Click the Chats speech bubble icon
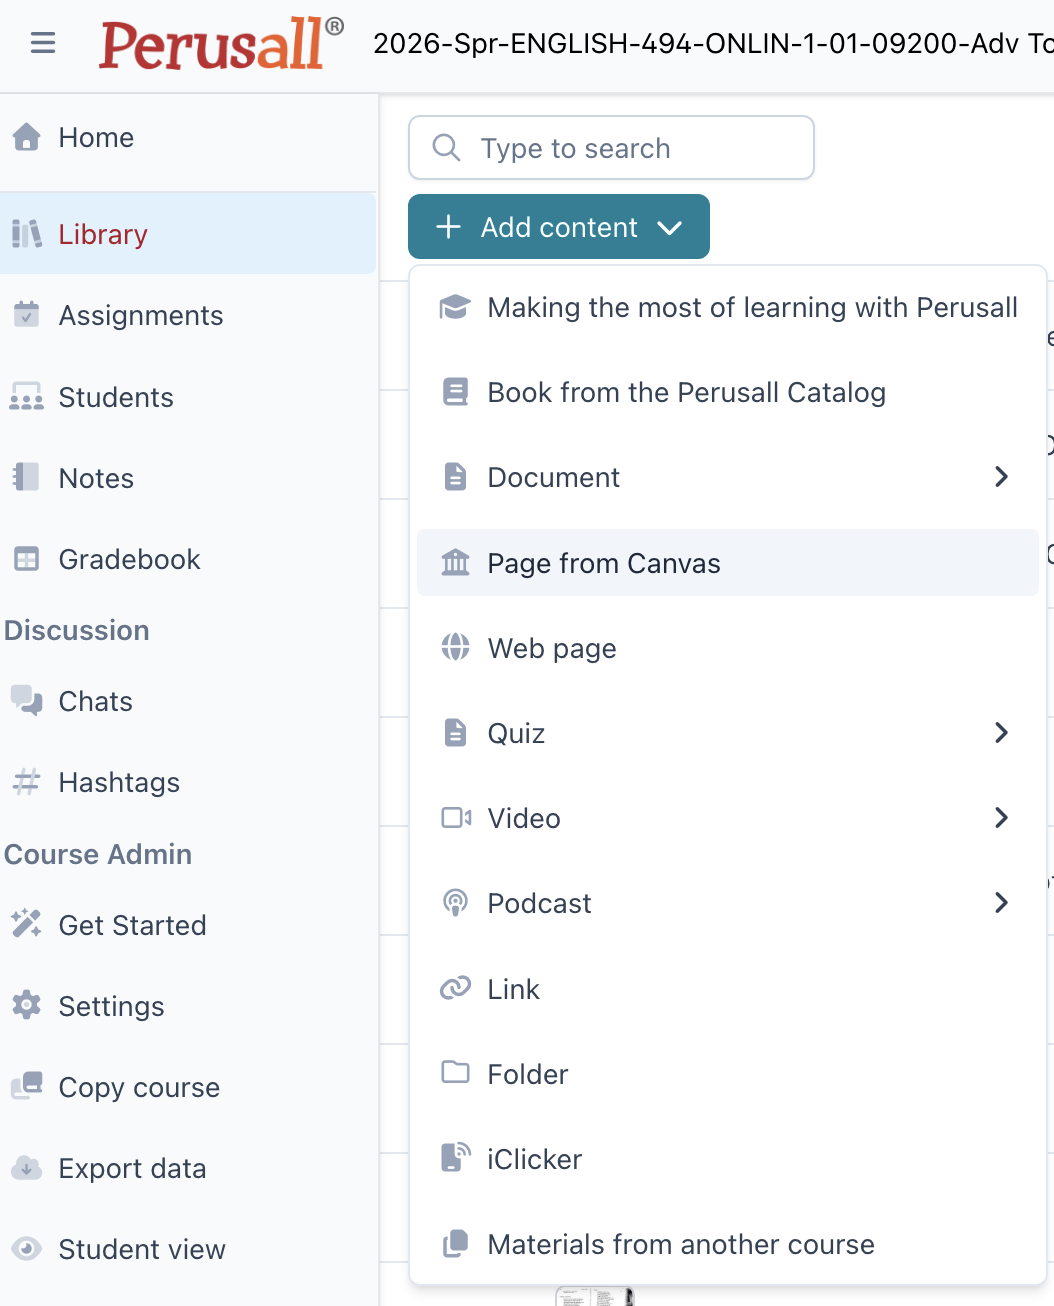The width and height of the screenshot is (1054, 1306). click(27, 701)
